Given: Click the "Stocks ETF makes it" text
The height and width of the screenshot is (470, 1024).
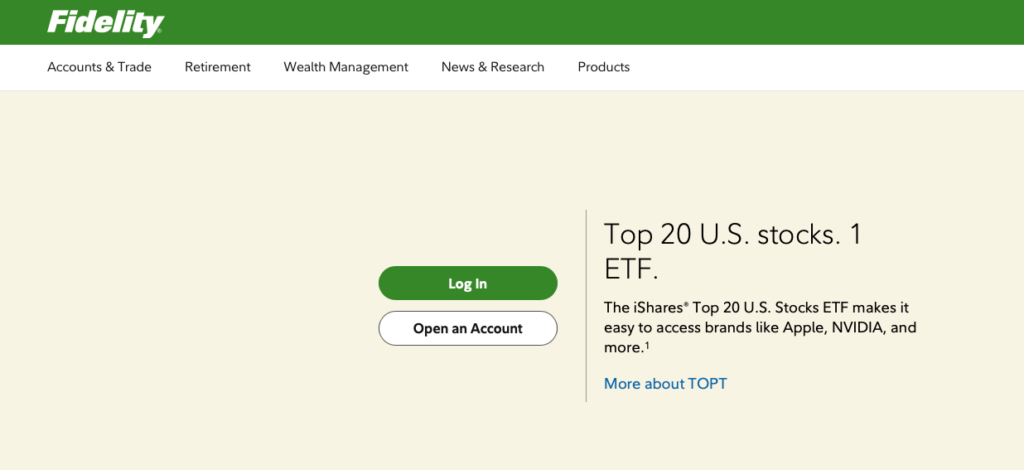Looking at the screenshot, I should tap(840, 308).
